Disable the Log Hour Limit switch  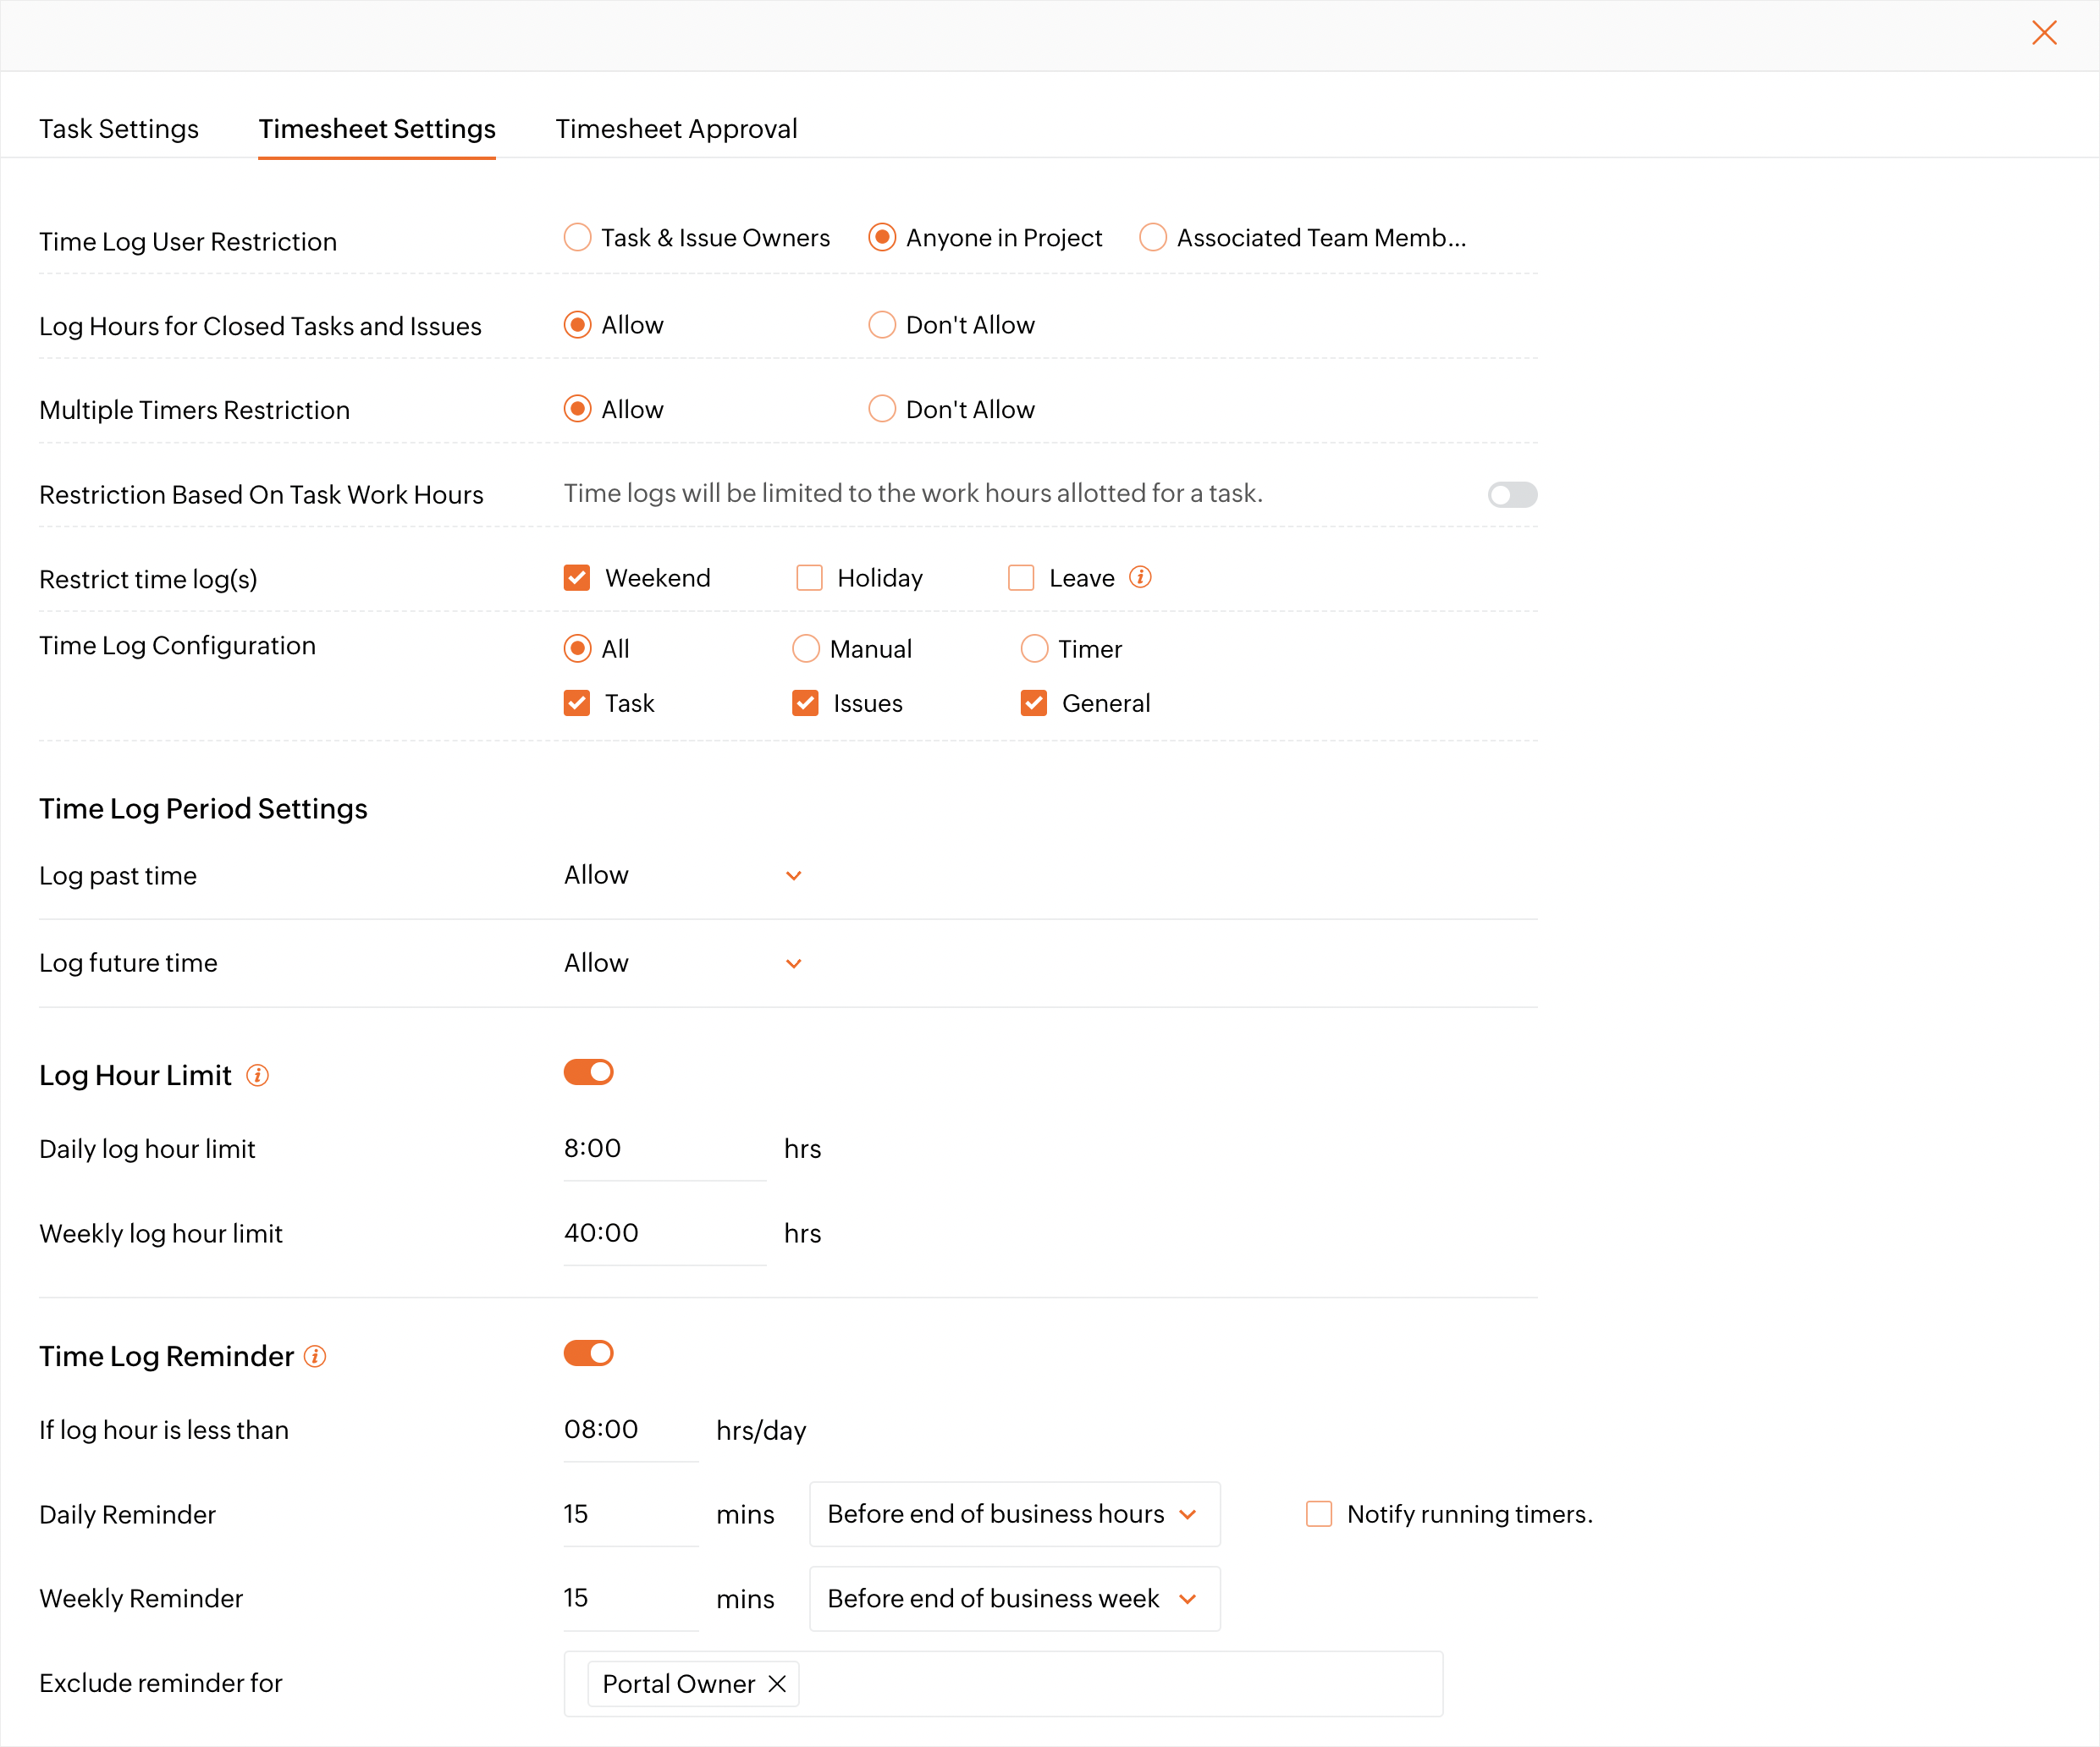(589, 1072)
